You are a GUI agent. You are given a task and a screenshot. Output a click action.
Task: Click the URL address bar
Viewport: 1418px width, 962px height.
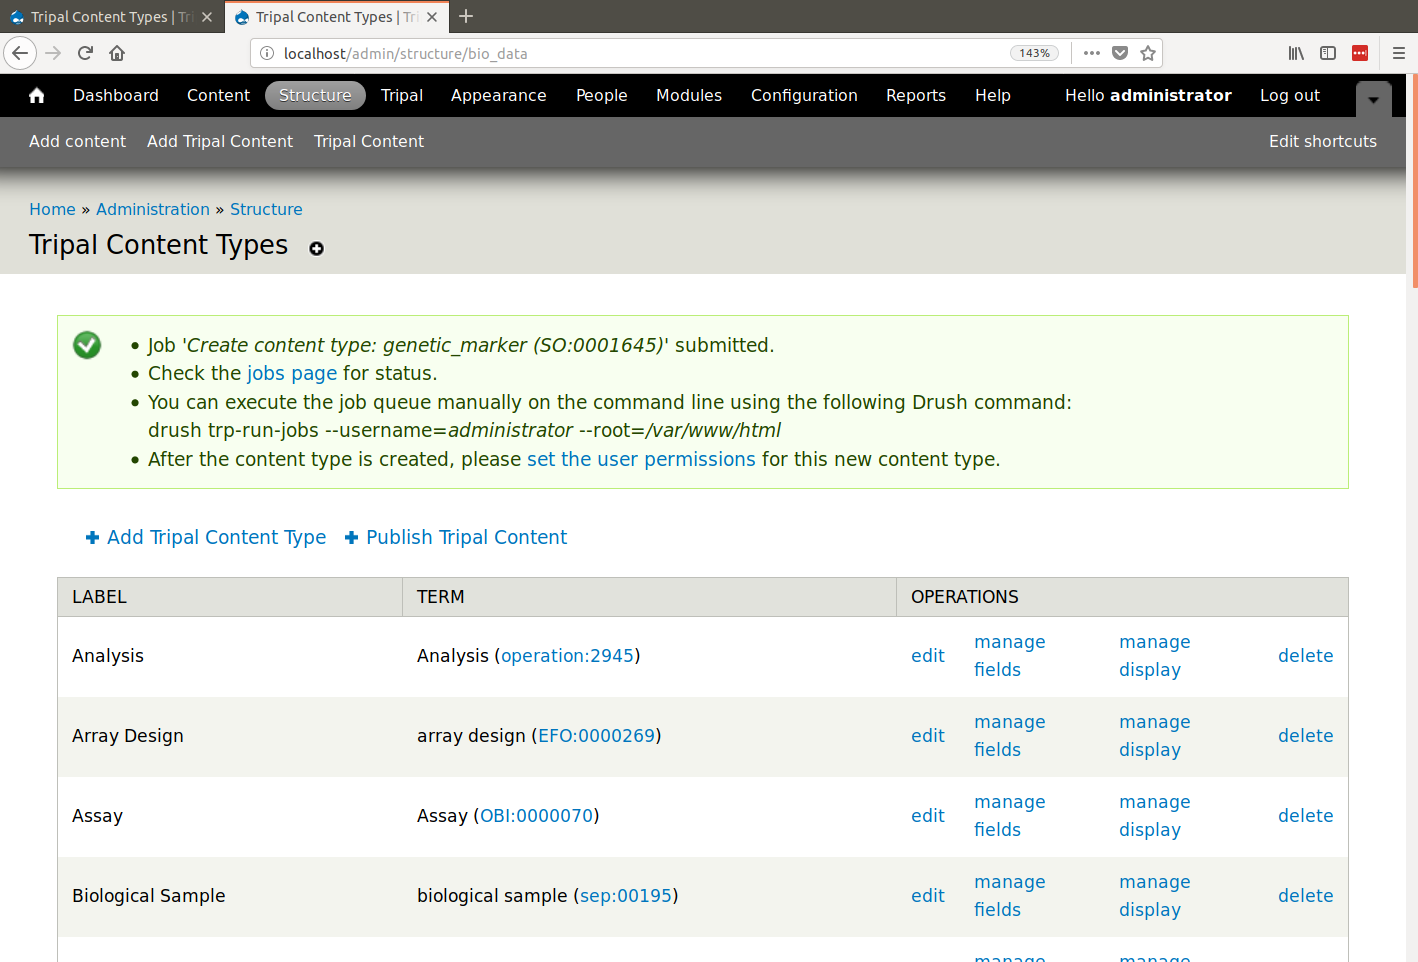(640, 53)
